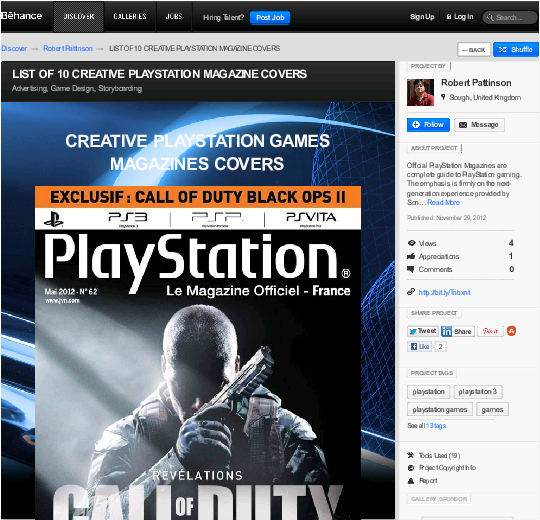Click the Project Copyright Info icon
This screenshot has height=520, width=540.
(411, 468)
